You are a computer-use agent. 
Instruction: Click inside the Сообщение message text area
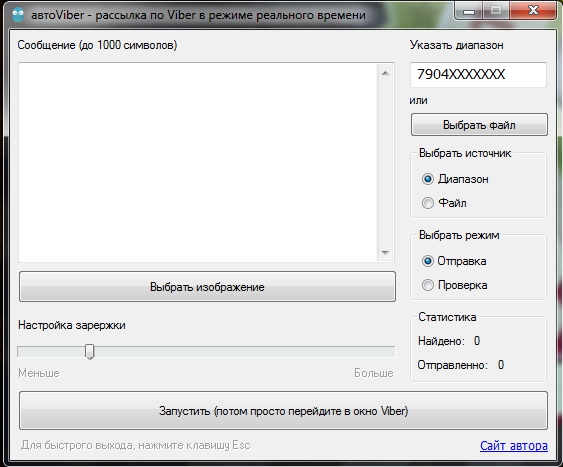click(197, 163)
